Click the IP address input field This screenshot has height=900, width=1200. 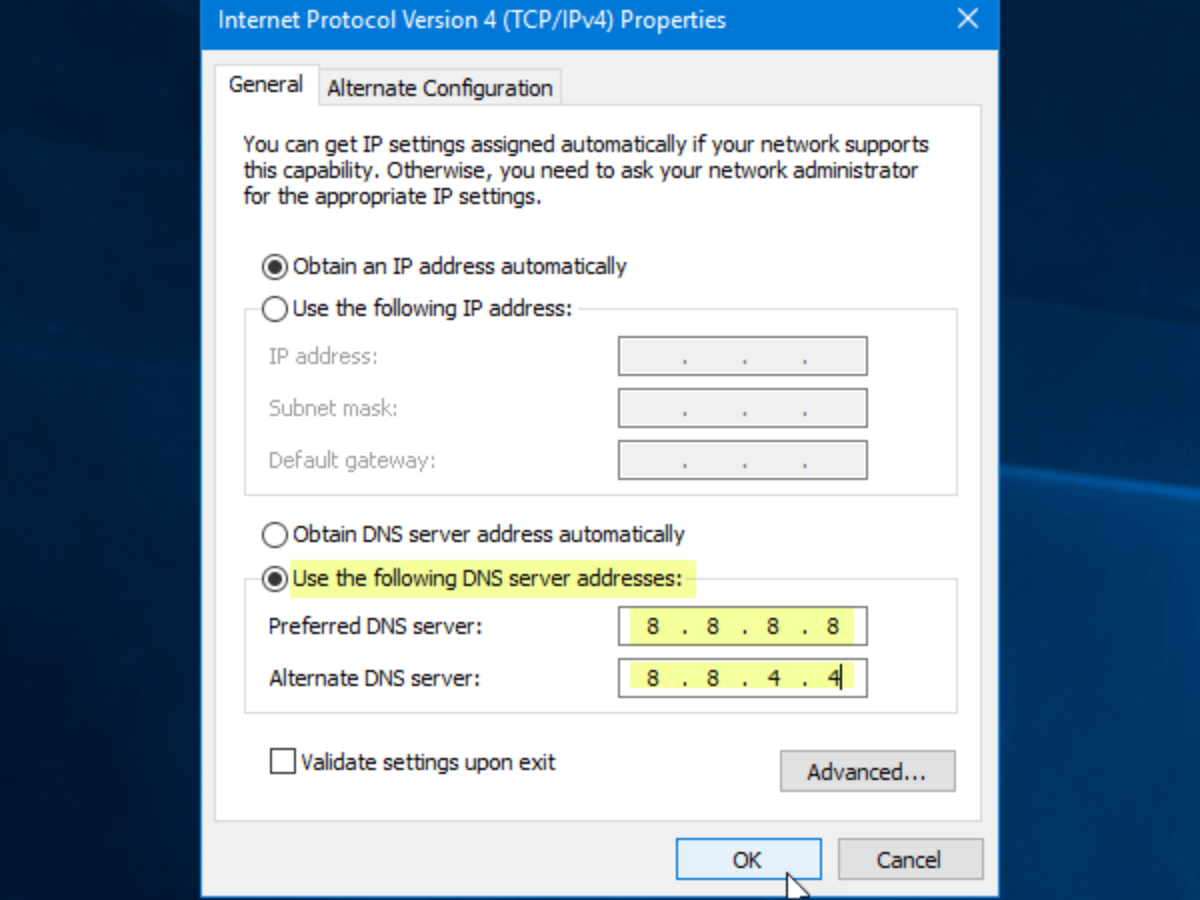[x=742, y=356]
